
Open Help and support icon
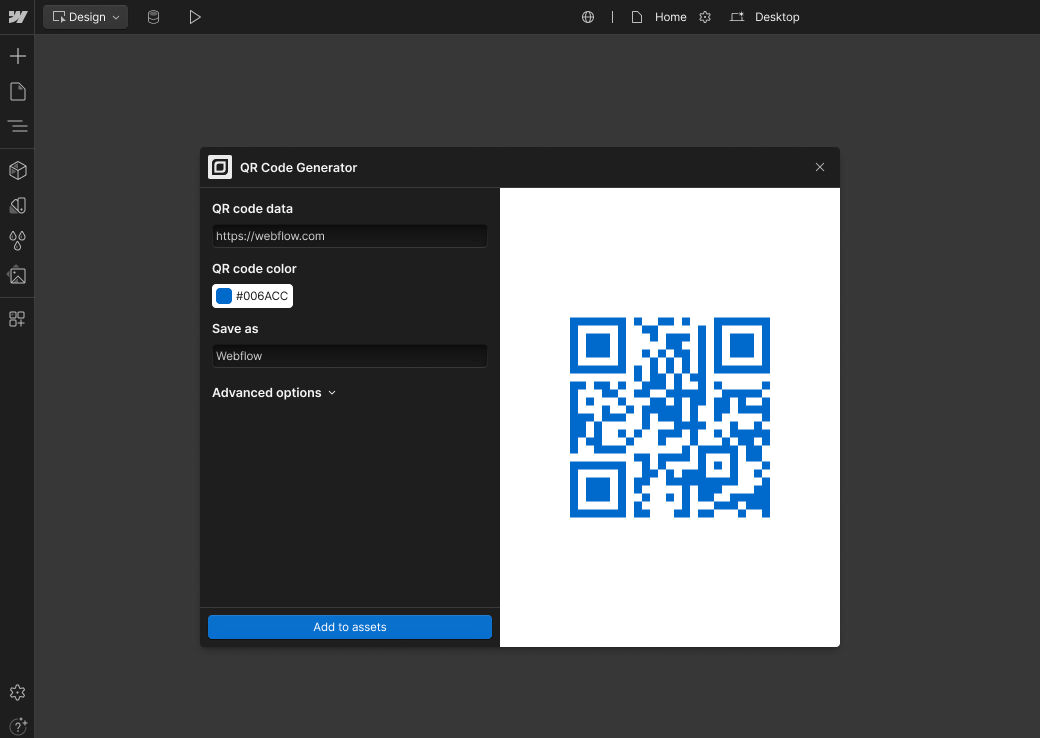19,725
